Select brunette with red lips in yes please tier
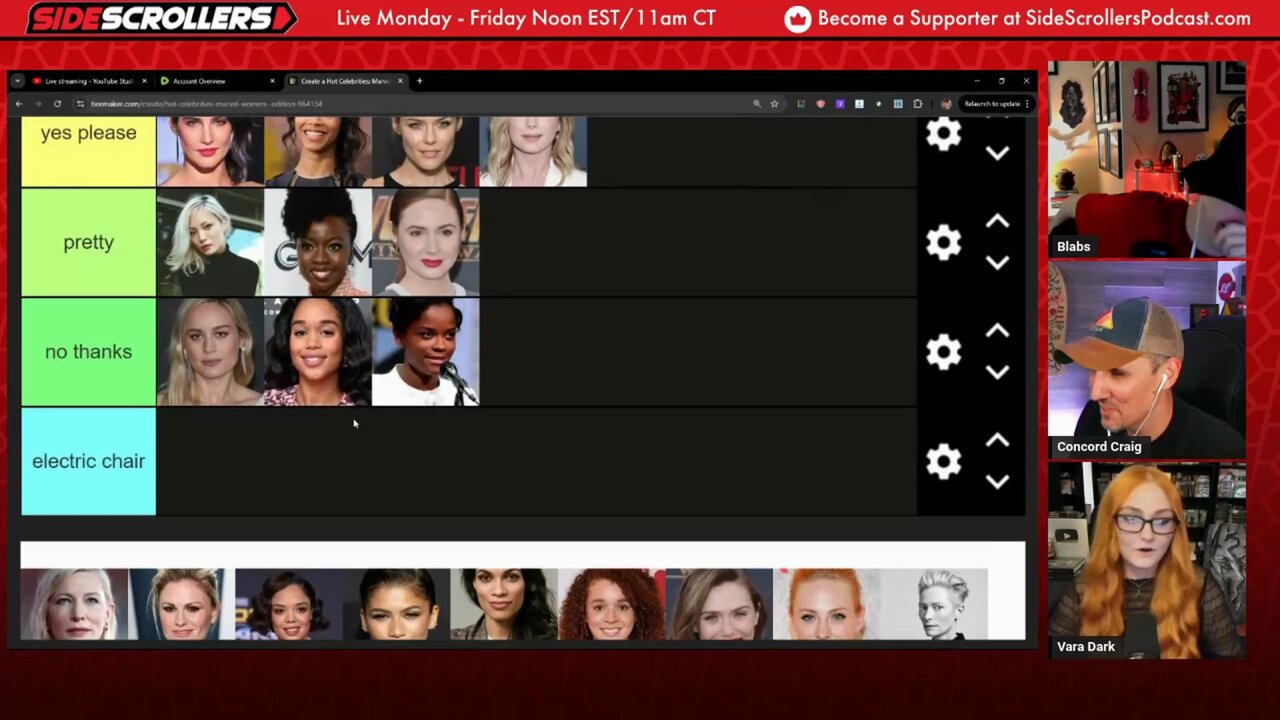The height and width of the screenshot is (720, 1280). click(210, 151)
